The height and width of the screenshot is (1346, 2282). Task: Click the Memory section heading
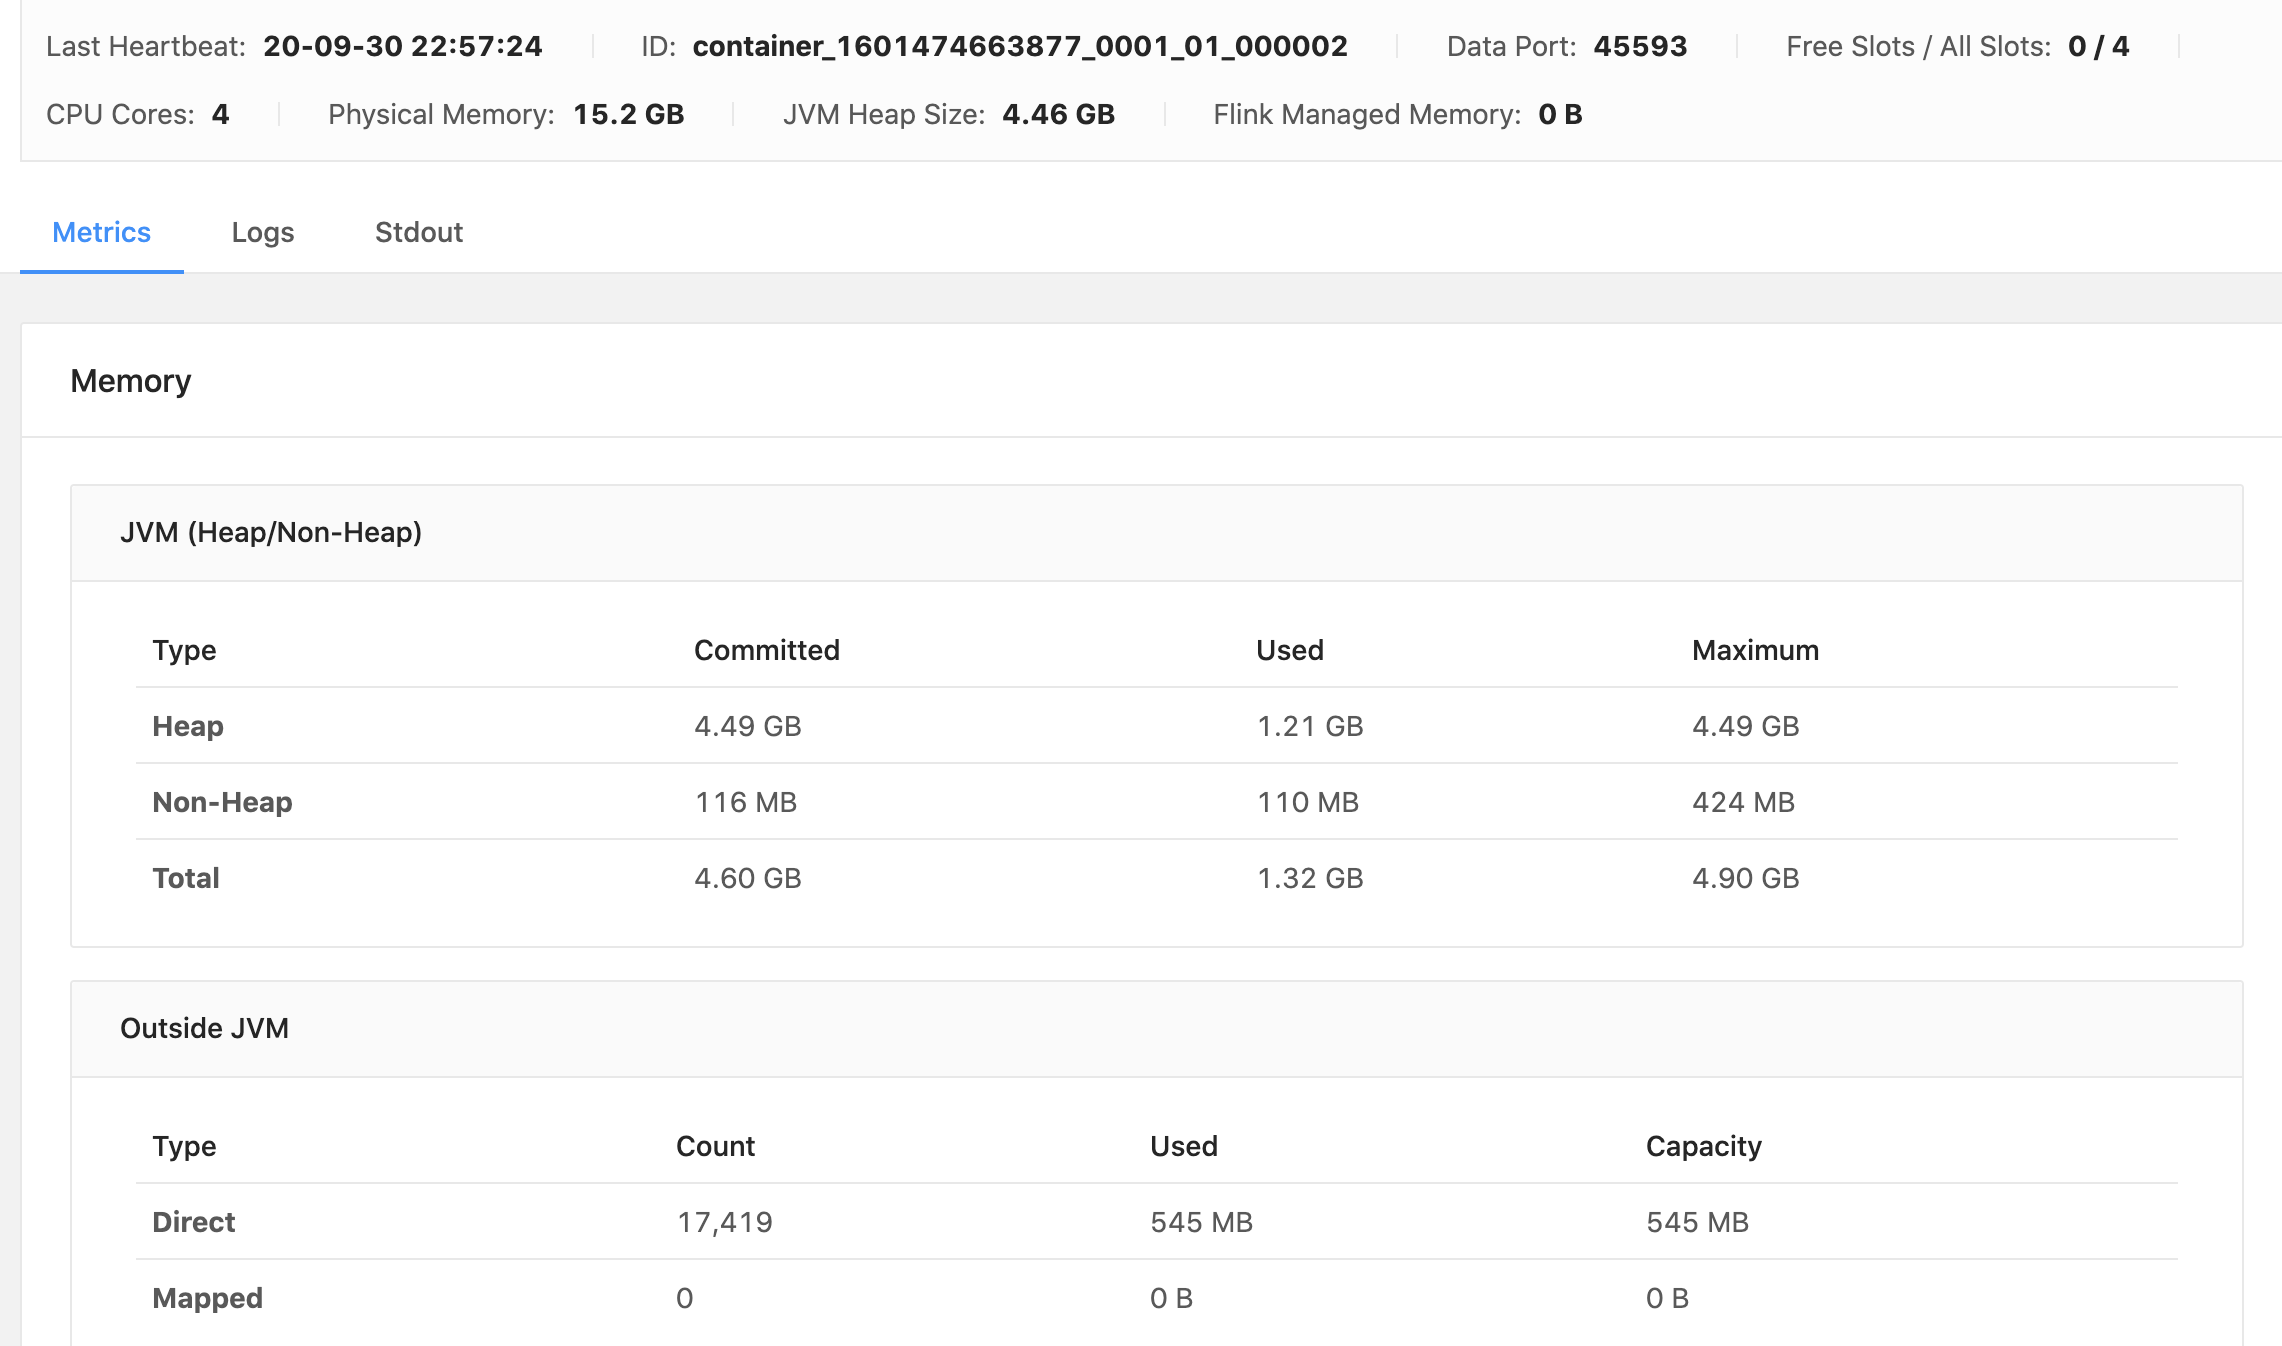click(130, 381)
